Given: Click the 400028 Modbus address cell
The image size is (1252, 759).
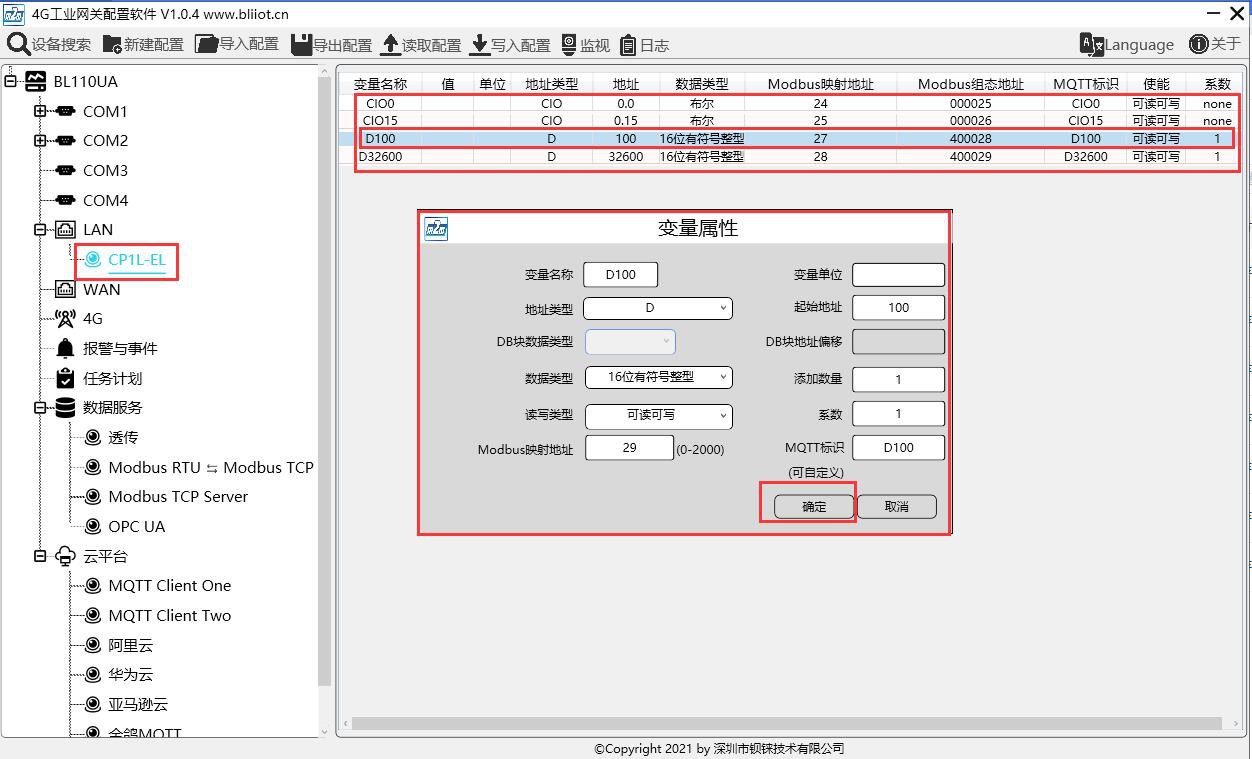Looking at the screenshot, I should 971,139.
